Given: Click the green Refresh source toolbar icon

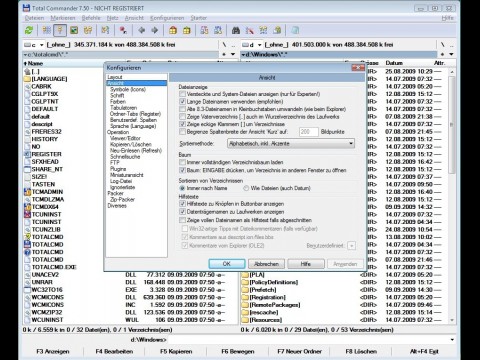Looking at the screenshot, I should click(29, 30).
